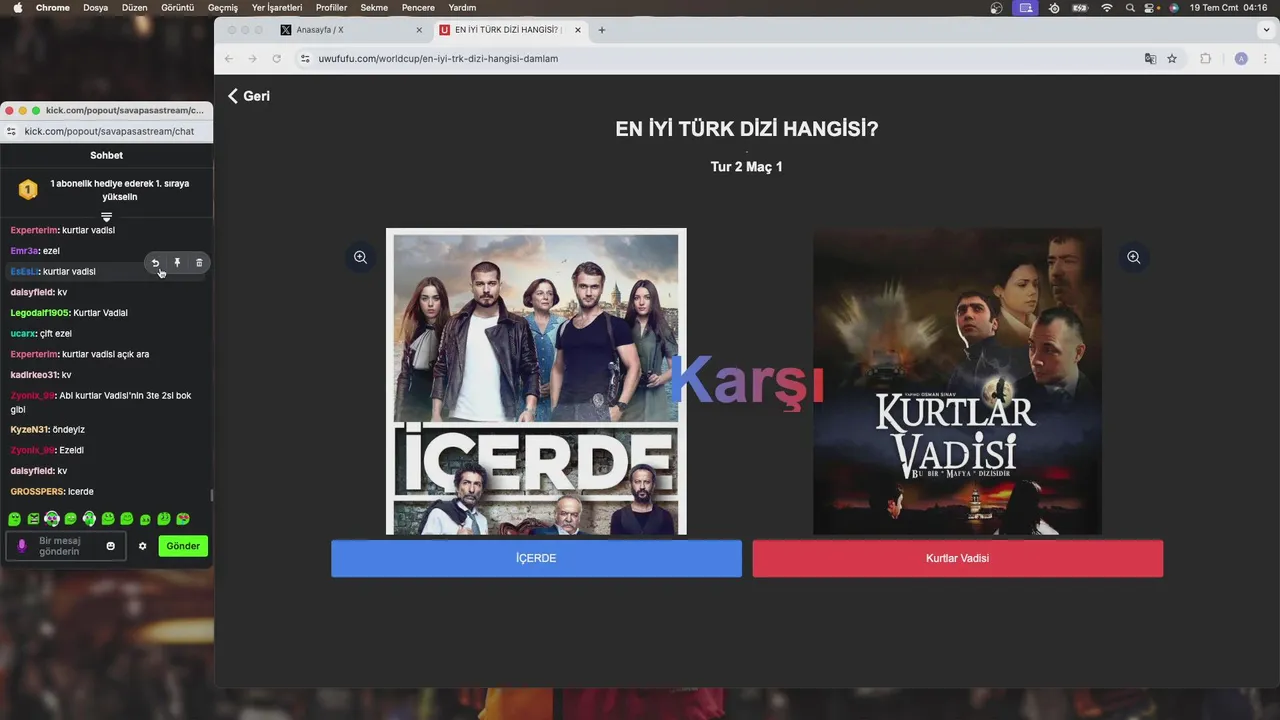Open the Siri menu bar icon

click(1174, 8)
